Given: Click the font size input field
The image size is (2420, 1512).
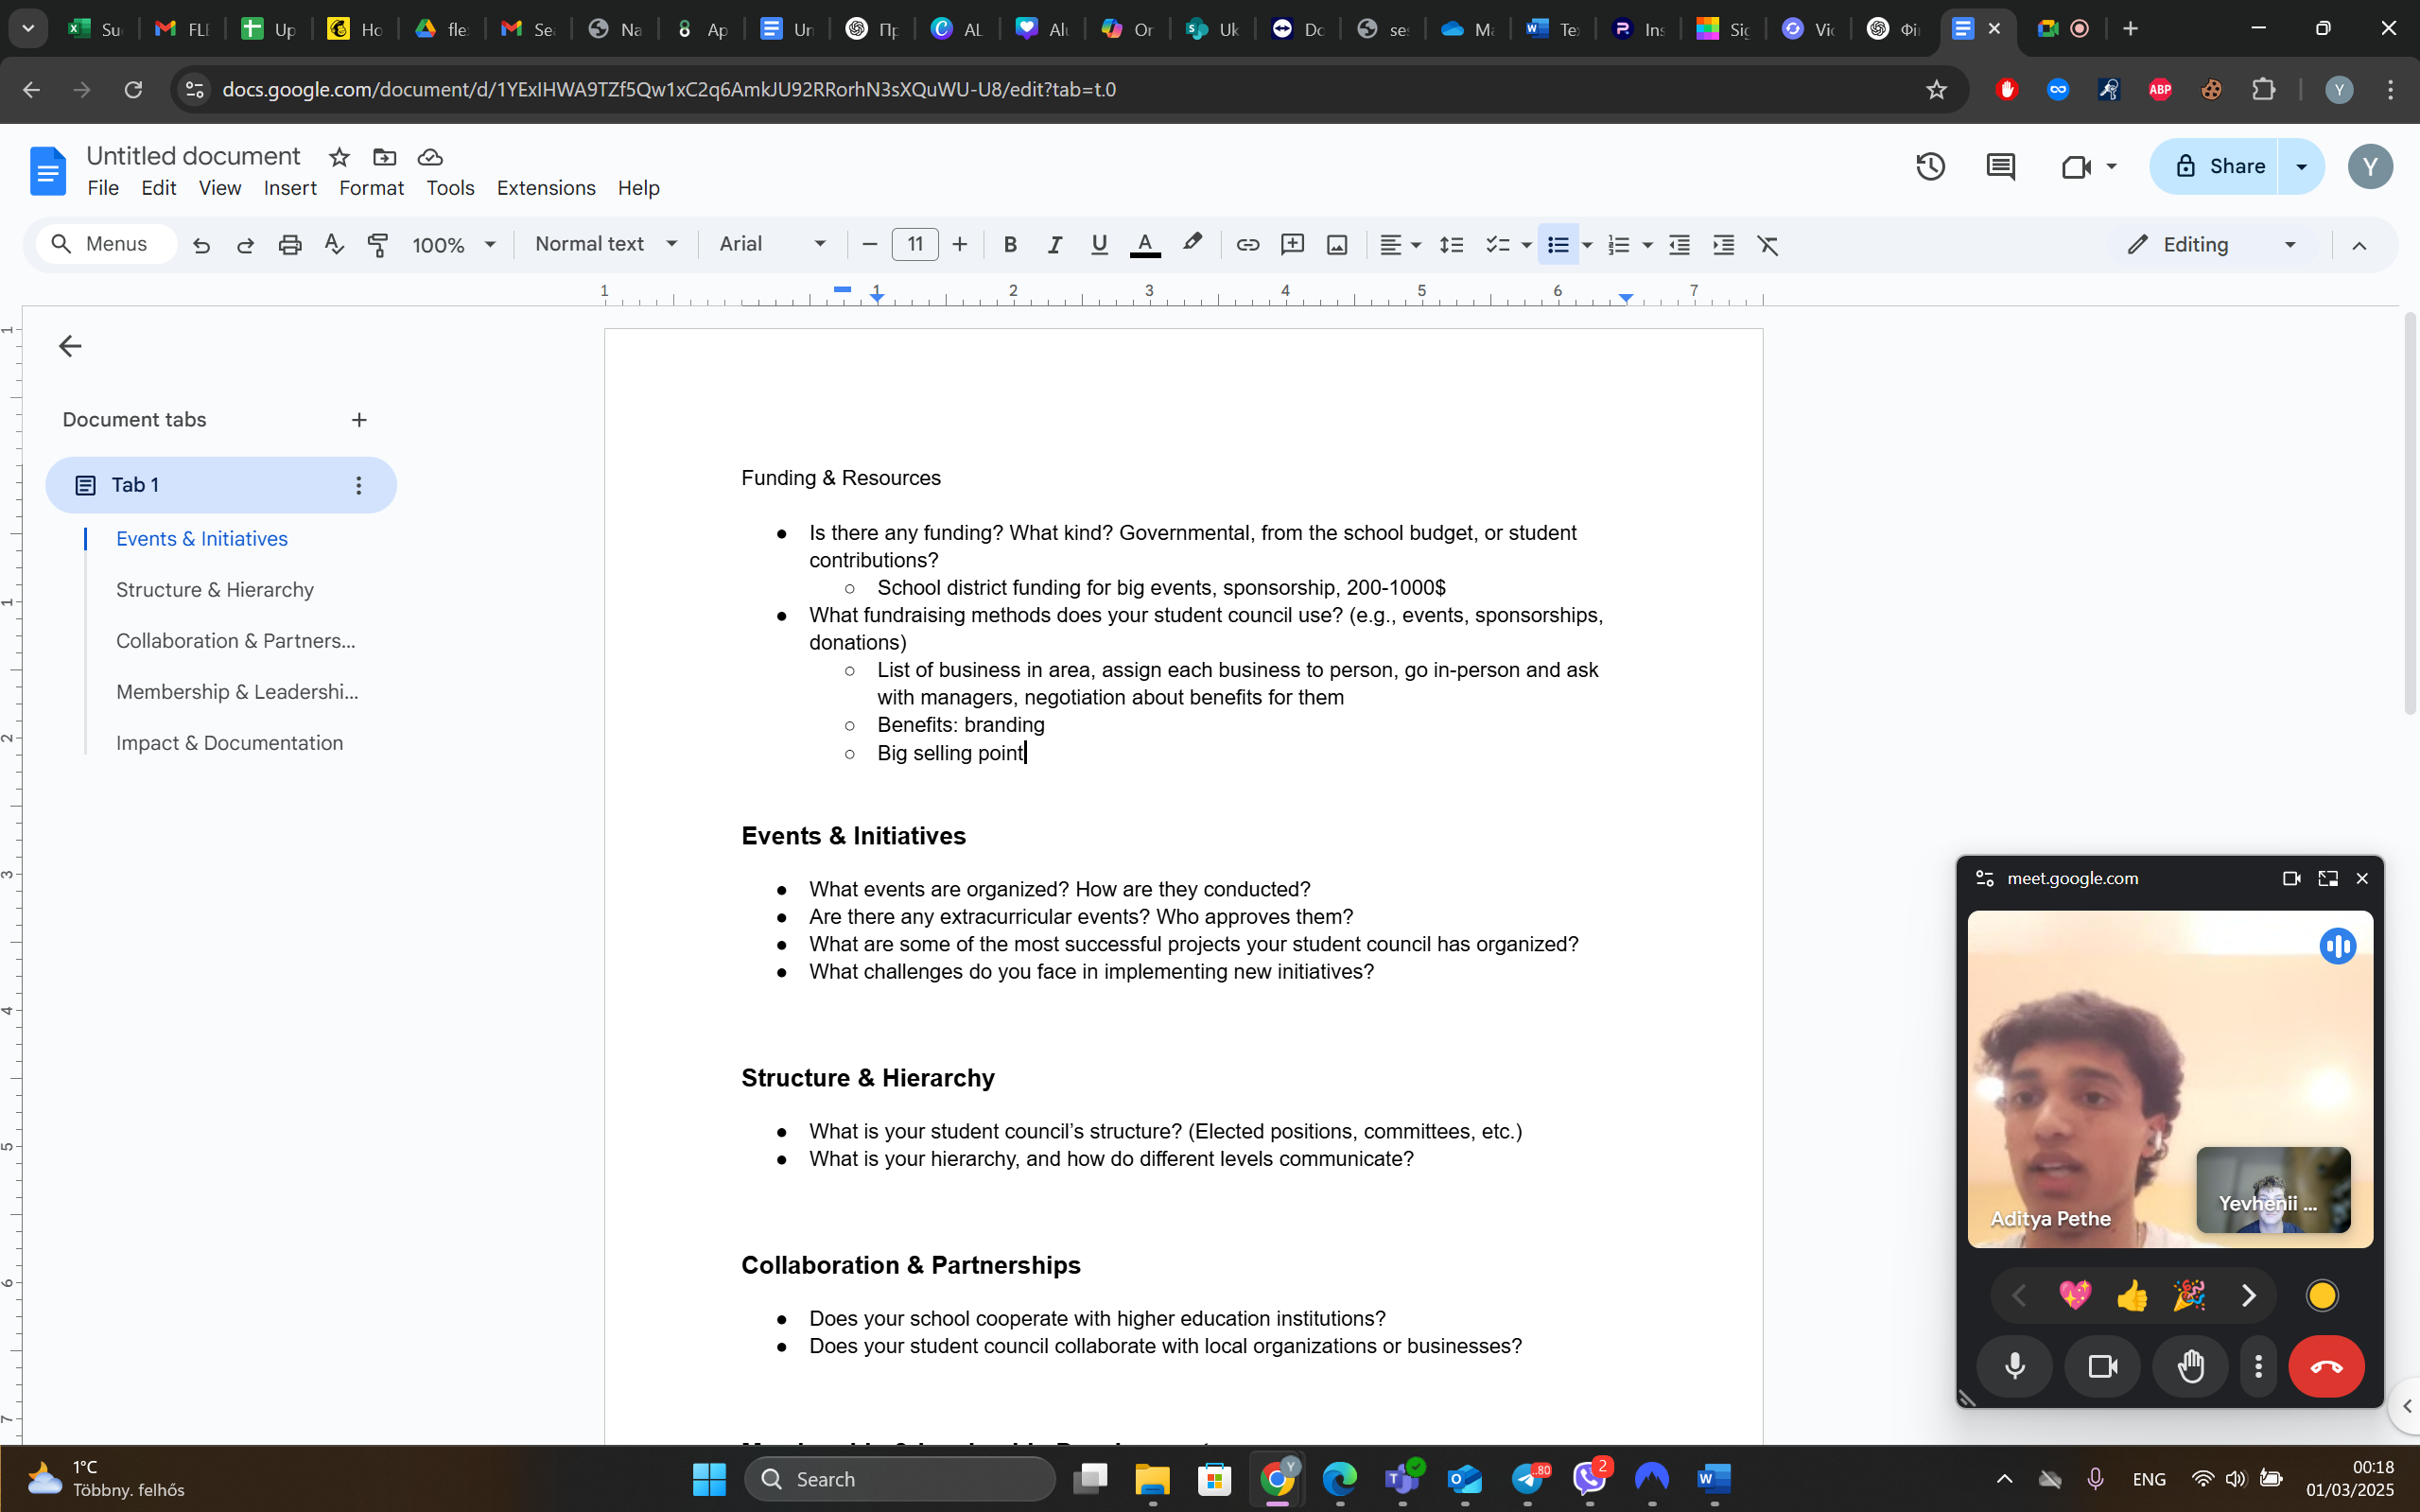Looking at the screenshot, I should click(x=914, y=245).
